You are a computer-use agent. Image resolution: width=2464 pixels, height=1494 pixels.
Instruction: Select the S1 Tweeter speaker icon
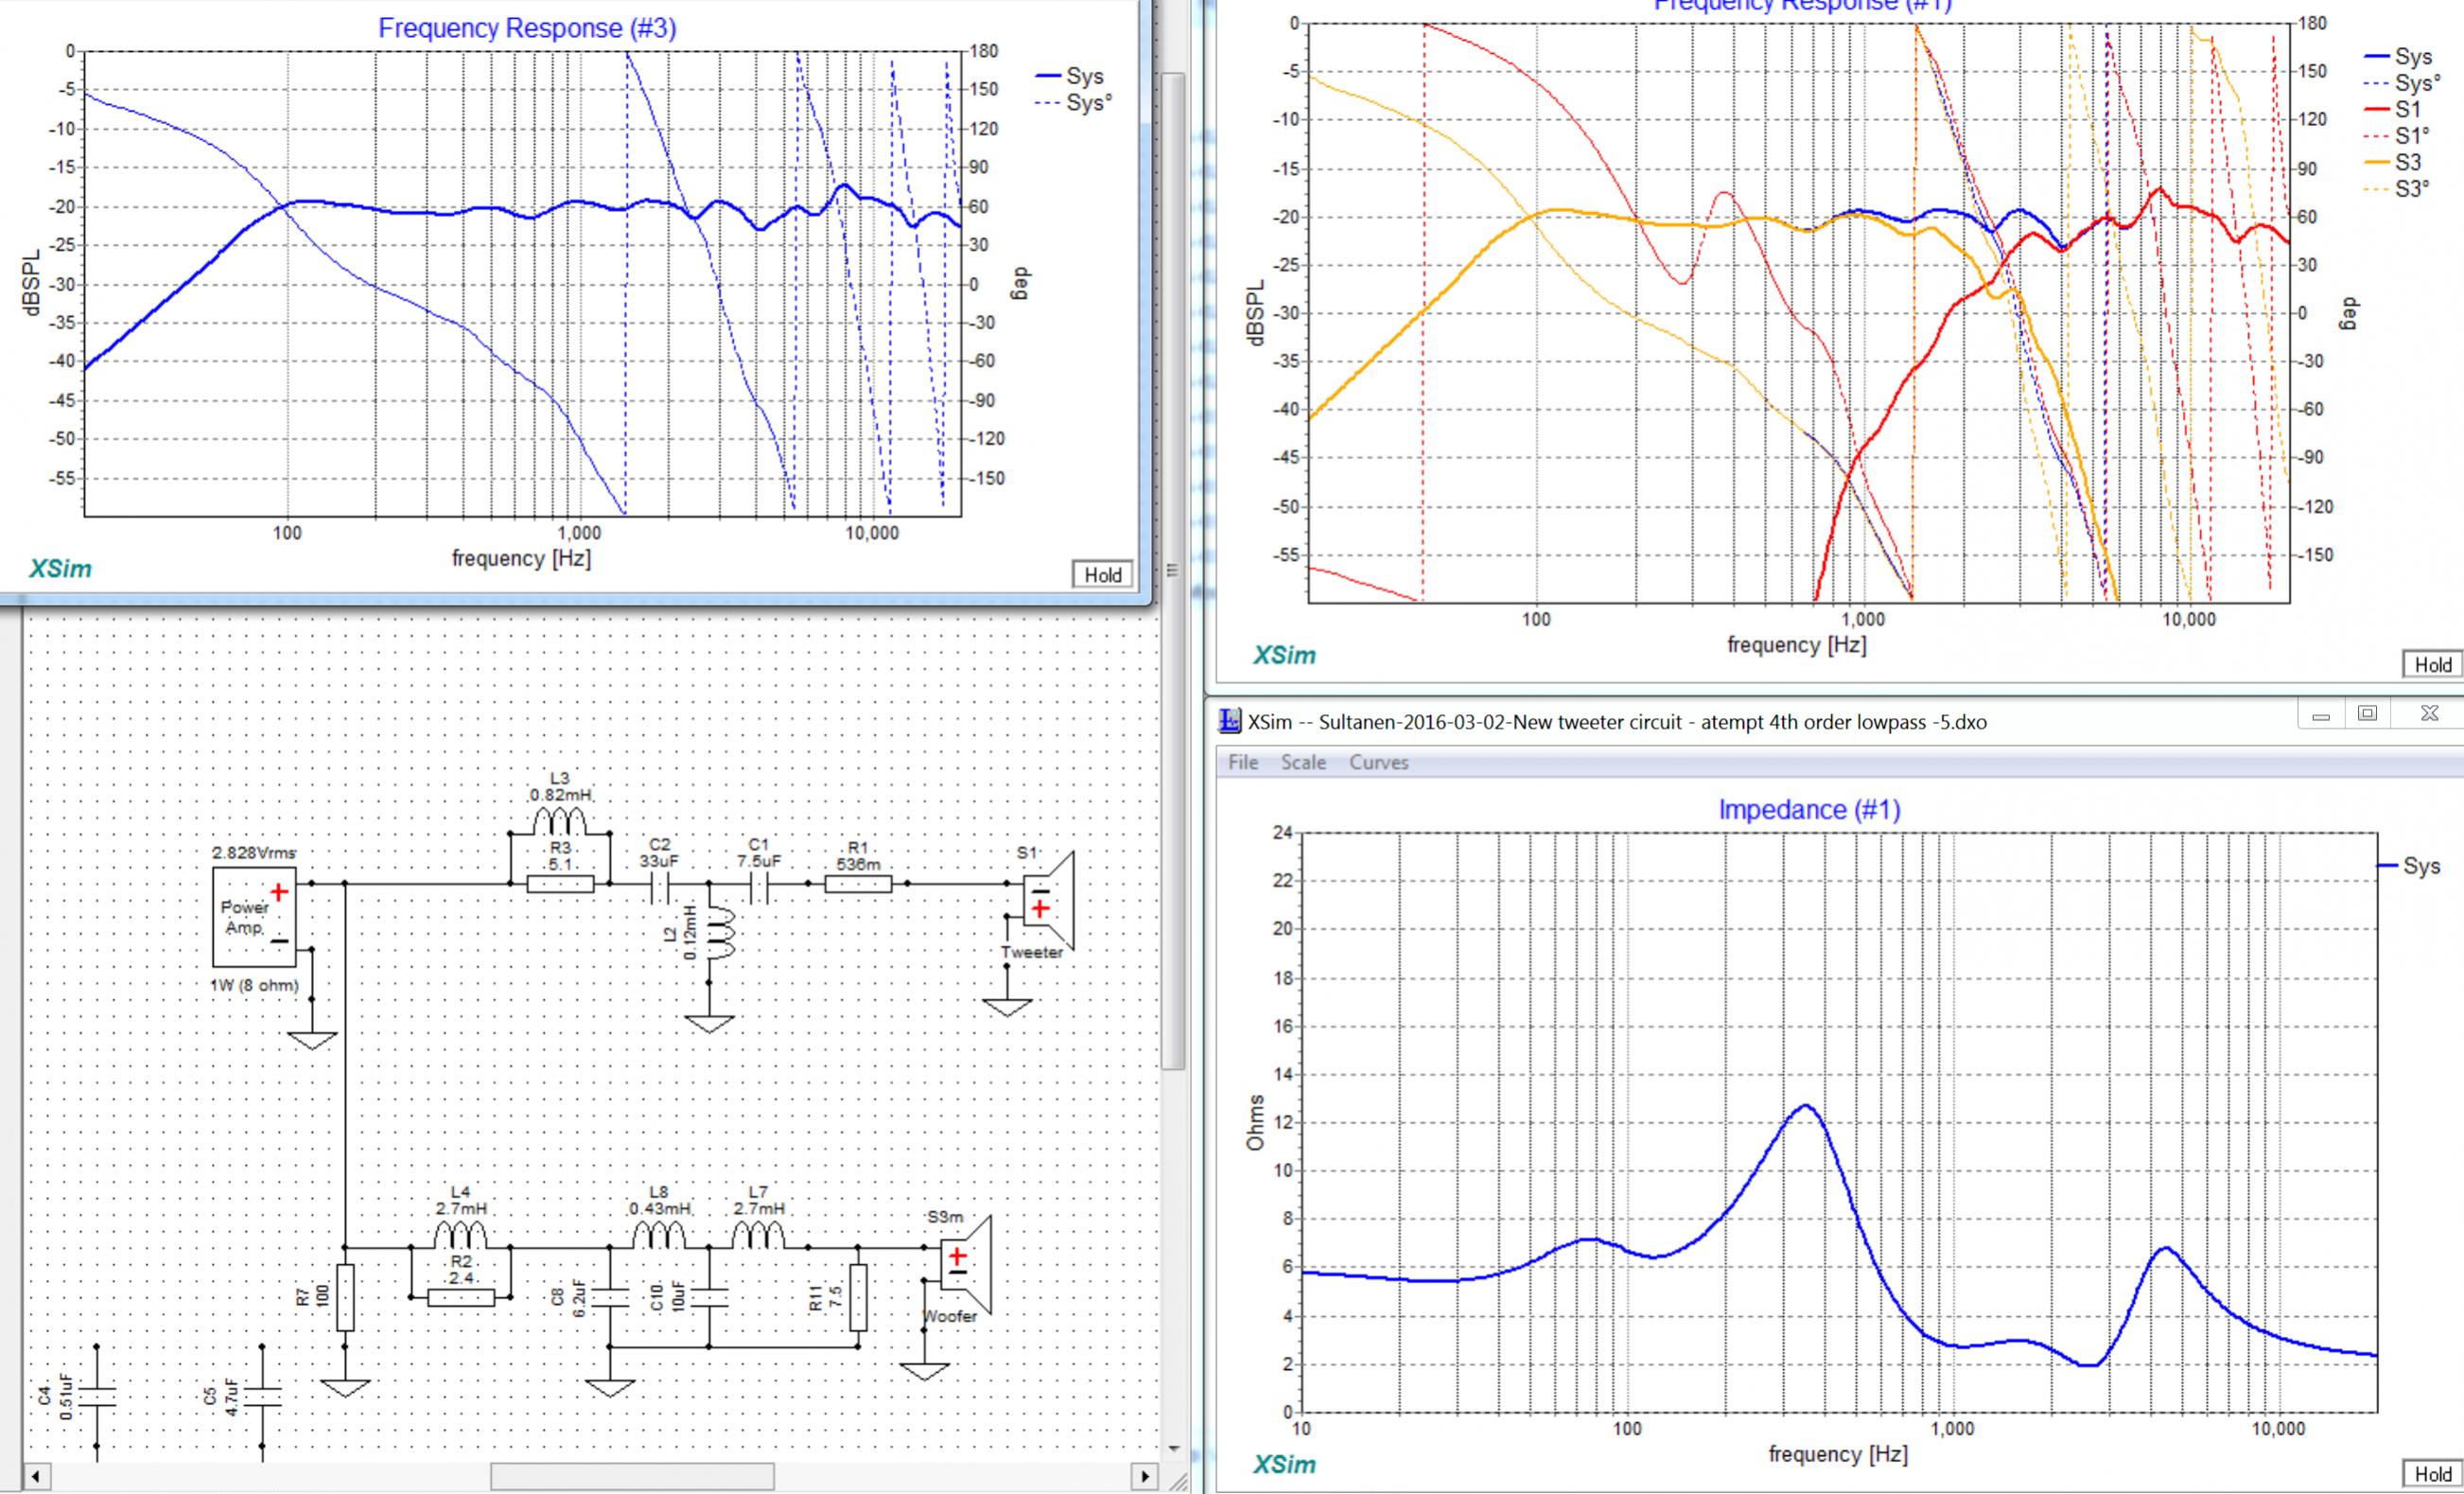(x=1048, y=900)
